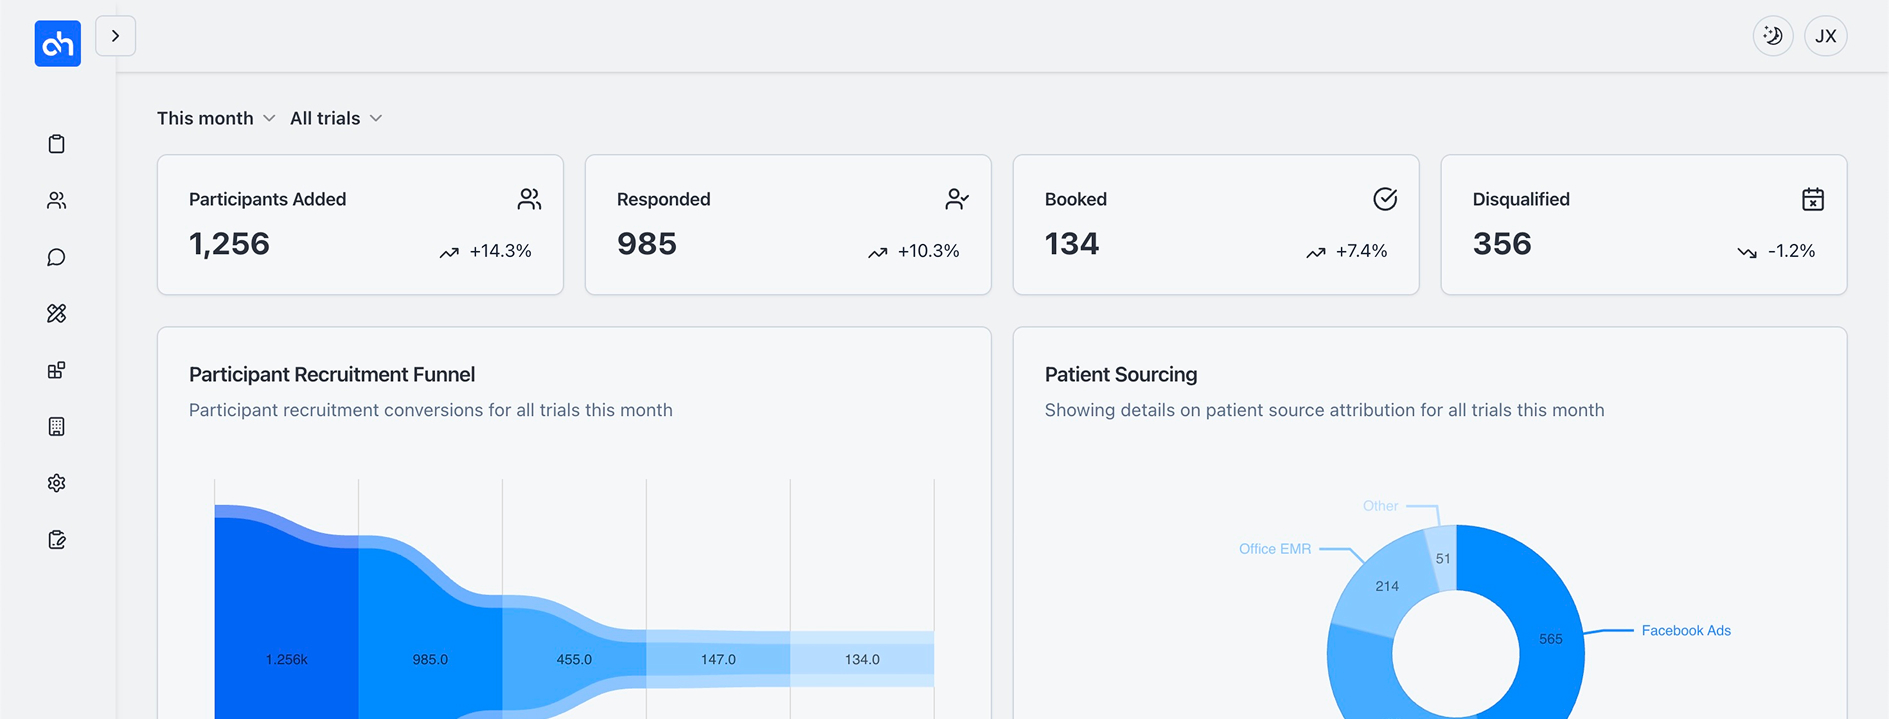This screenshot has width=1889, height=719.
Task: Click the 1.256k funnel stage segment
Action: point(285,658)
